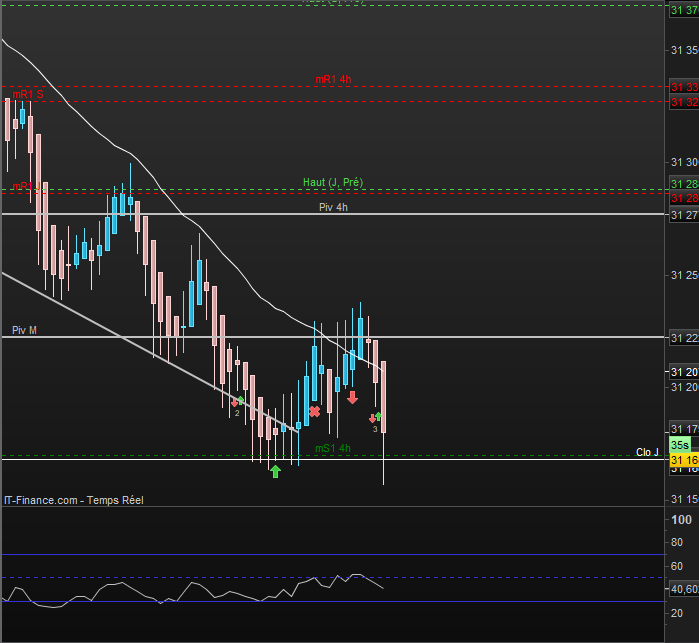
Task: Click the red '31 33' price tag
Action: click(684, 87)
